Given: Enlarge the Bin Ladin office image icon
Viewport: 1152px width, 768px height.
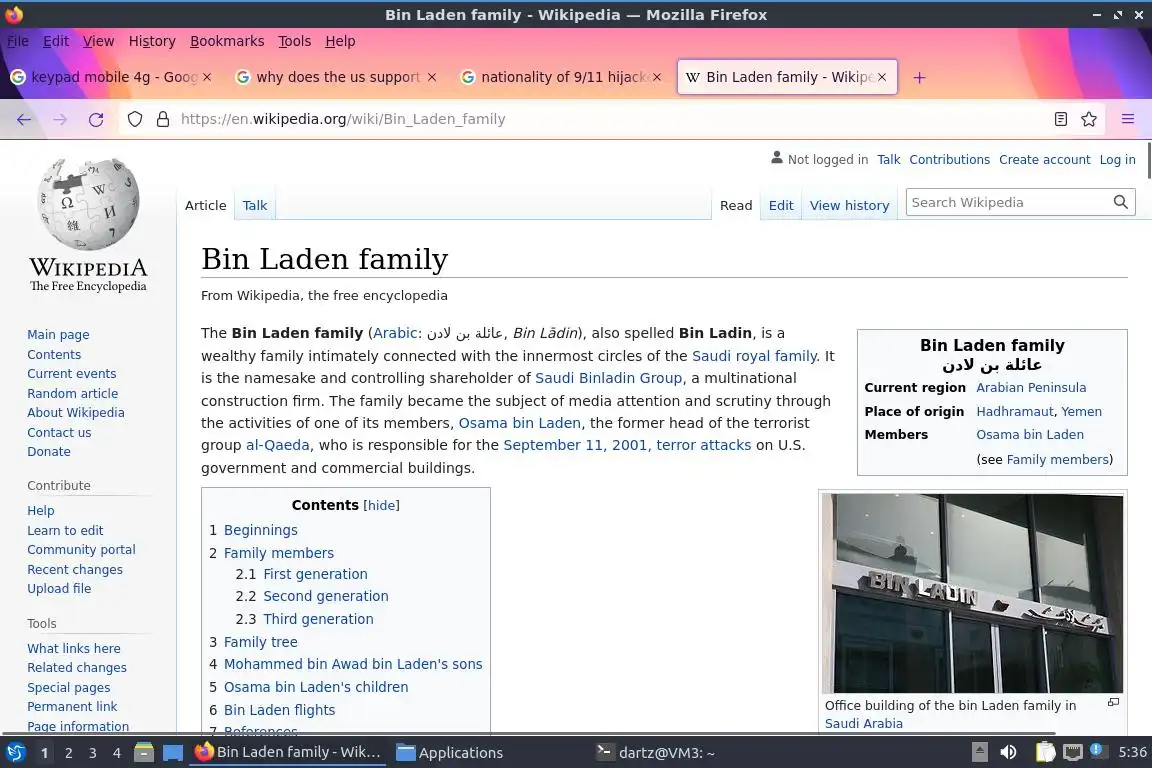Looking at the screenshot, I should 1113,703.
